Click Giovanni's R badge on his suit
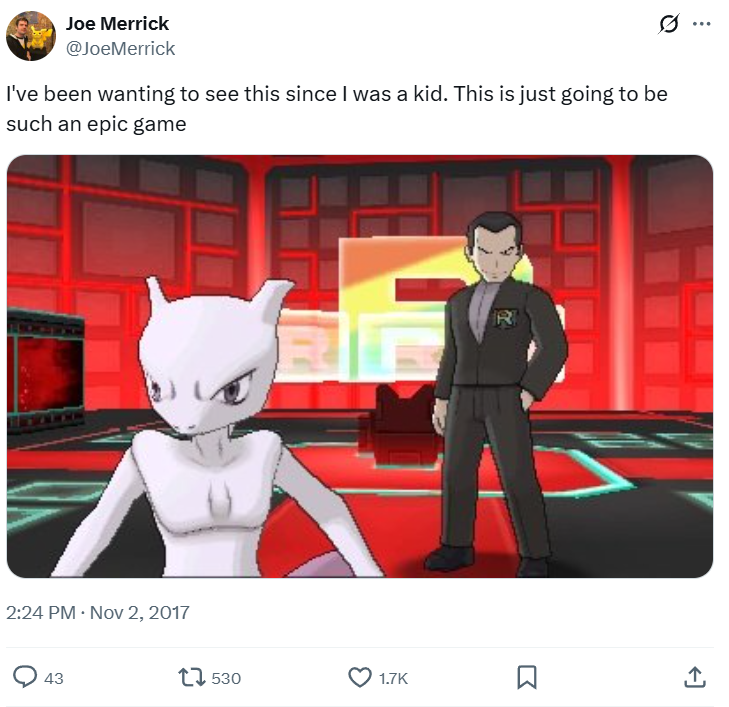Image resolution: width=729 pixels, height=707 pixels. pos(505,319)
